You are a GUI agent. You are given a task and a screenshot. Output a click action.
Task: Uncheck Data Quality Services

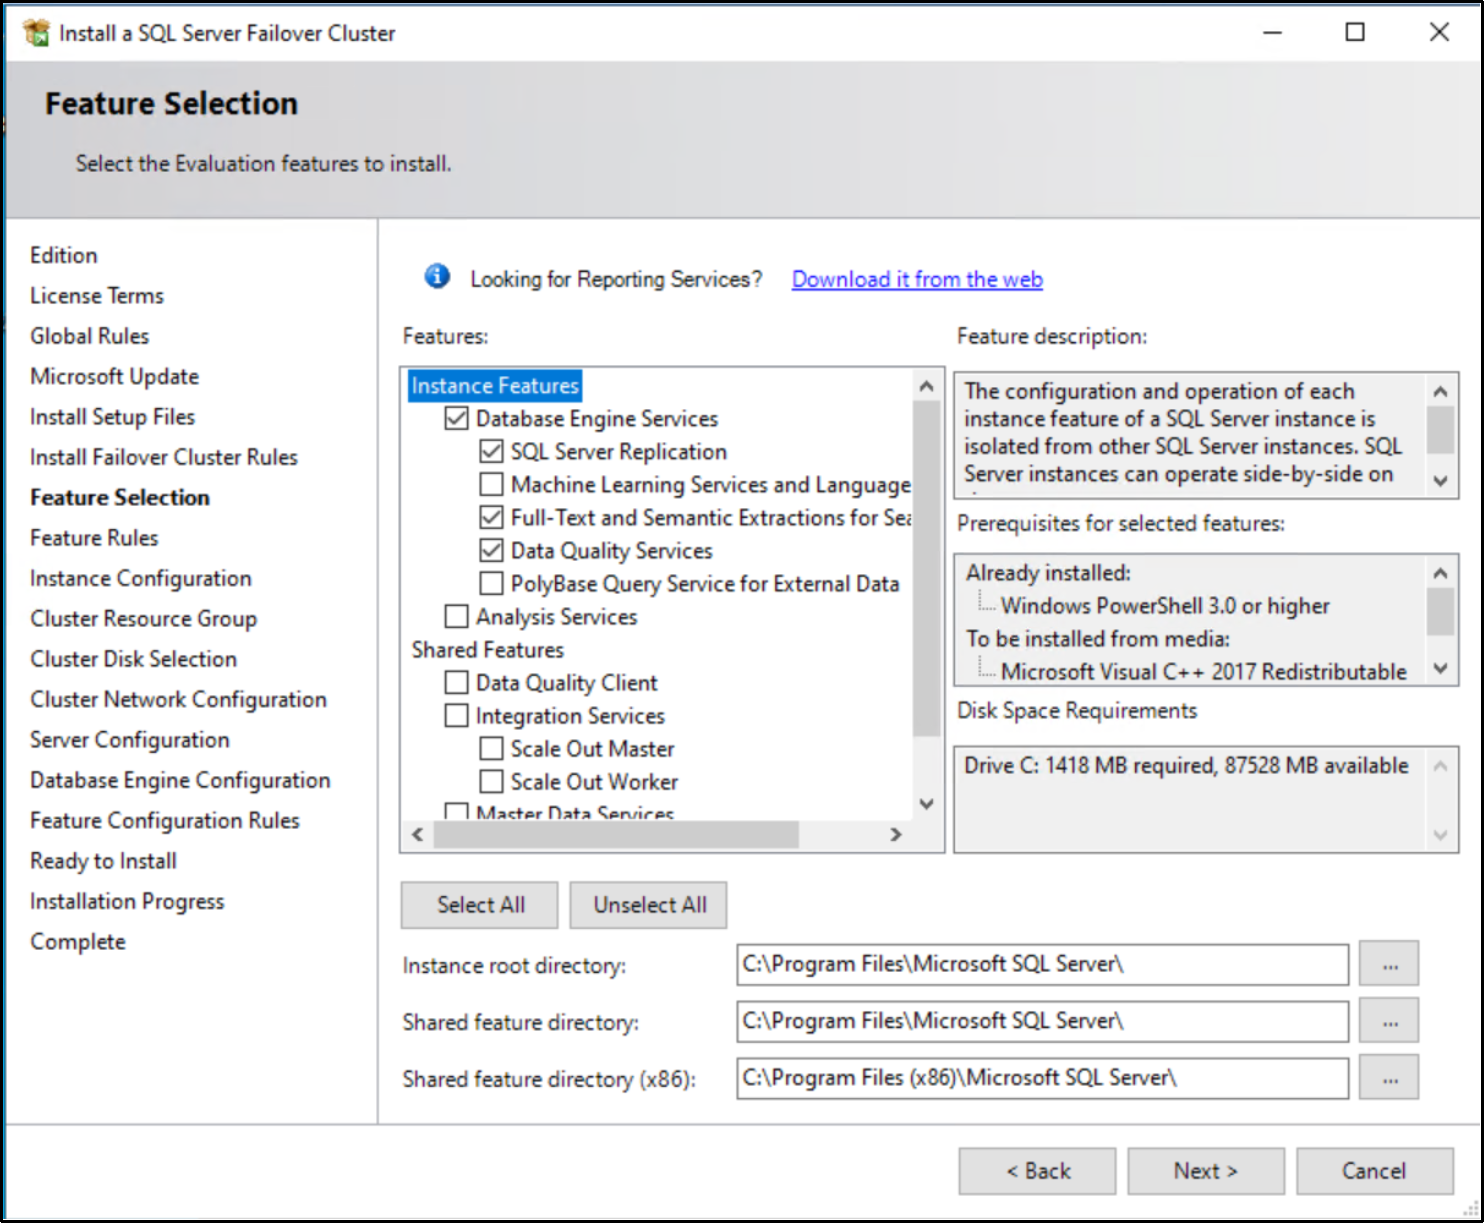pyautogui.click(x=491, y=550)
